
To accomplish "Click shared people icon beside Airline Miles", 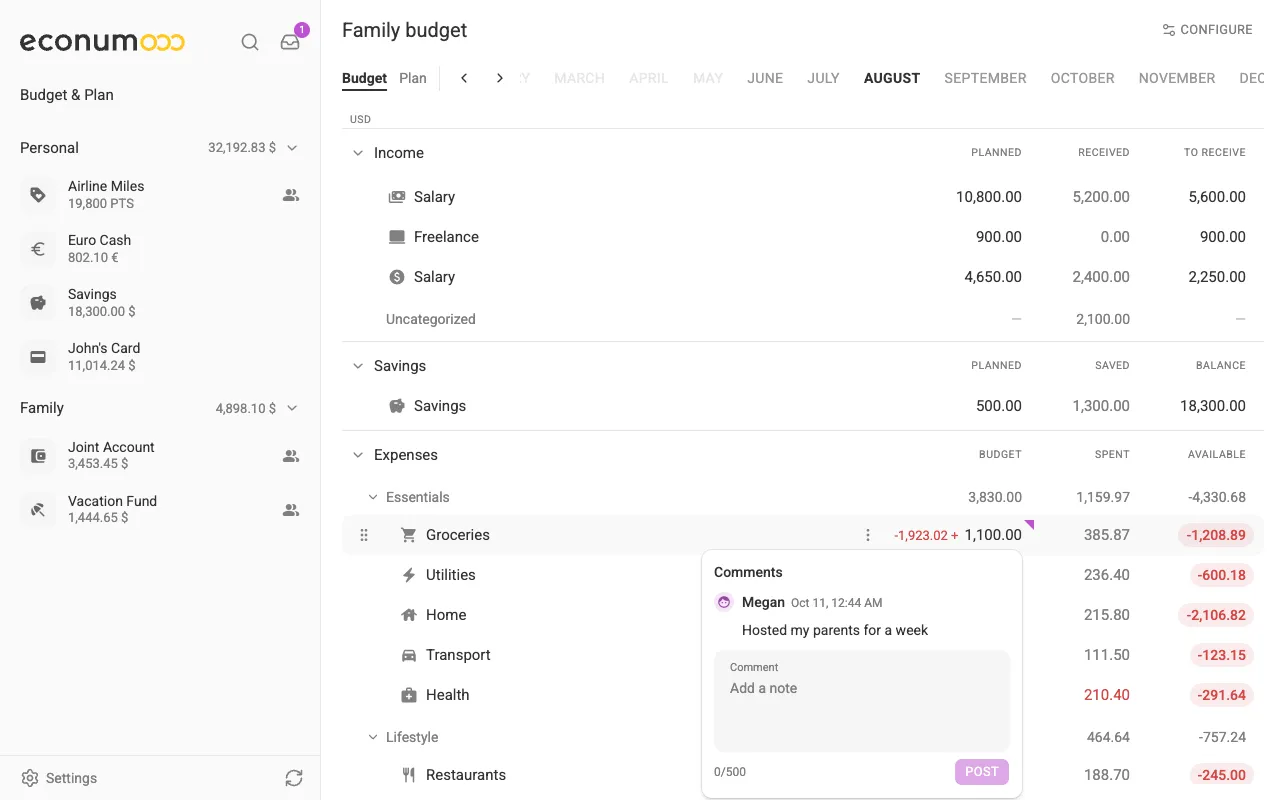I will [291, 195].
